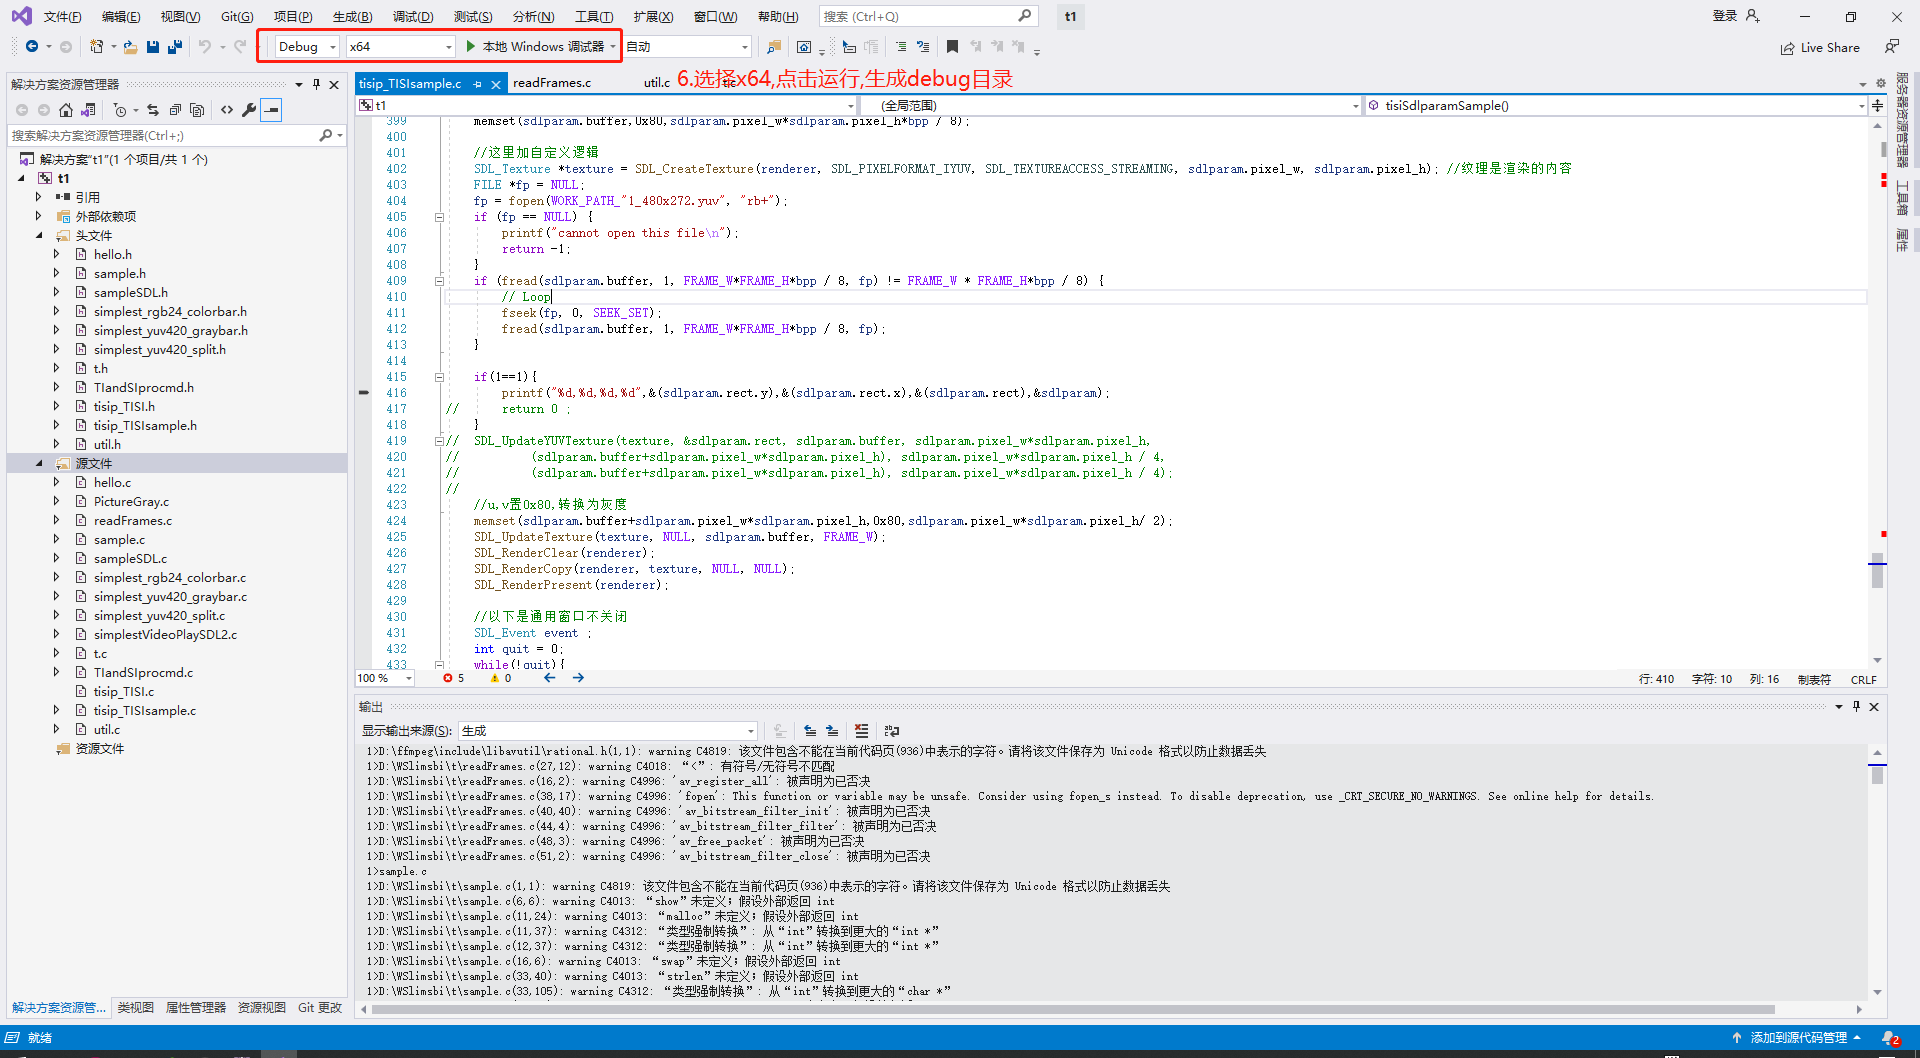Pin the Solution Explorer panel

click(x=317, y=84)
